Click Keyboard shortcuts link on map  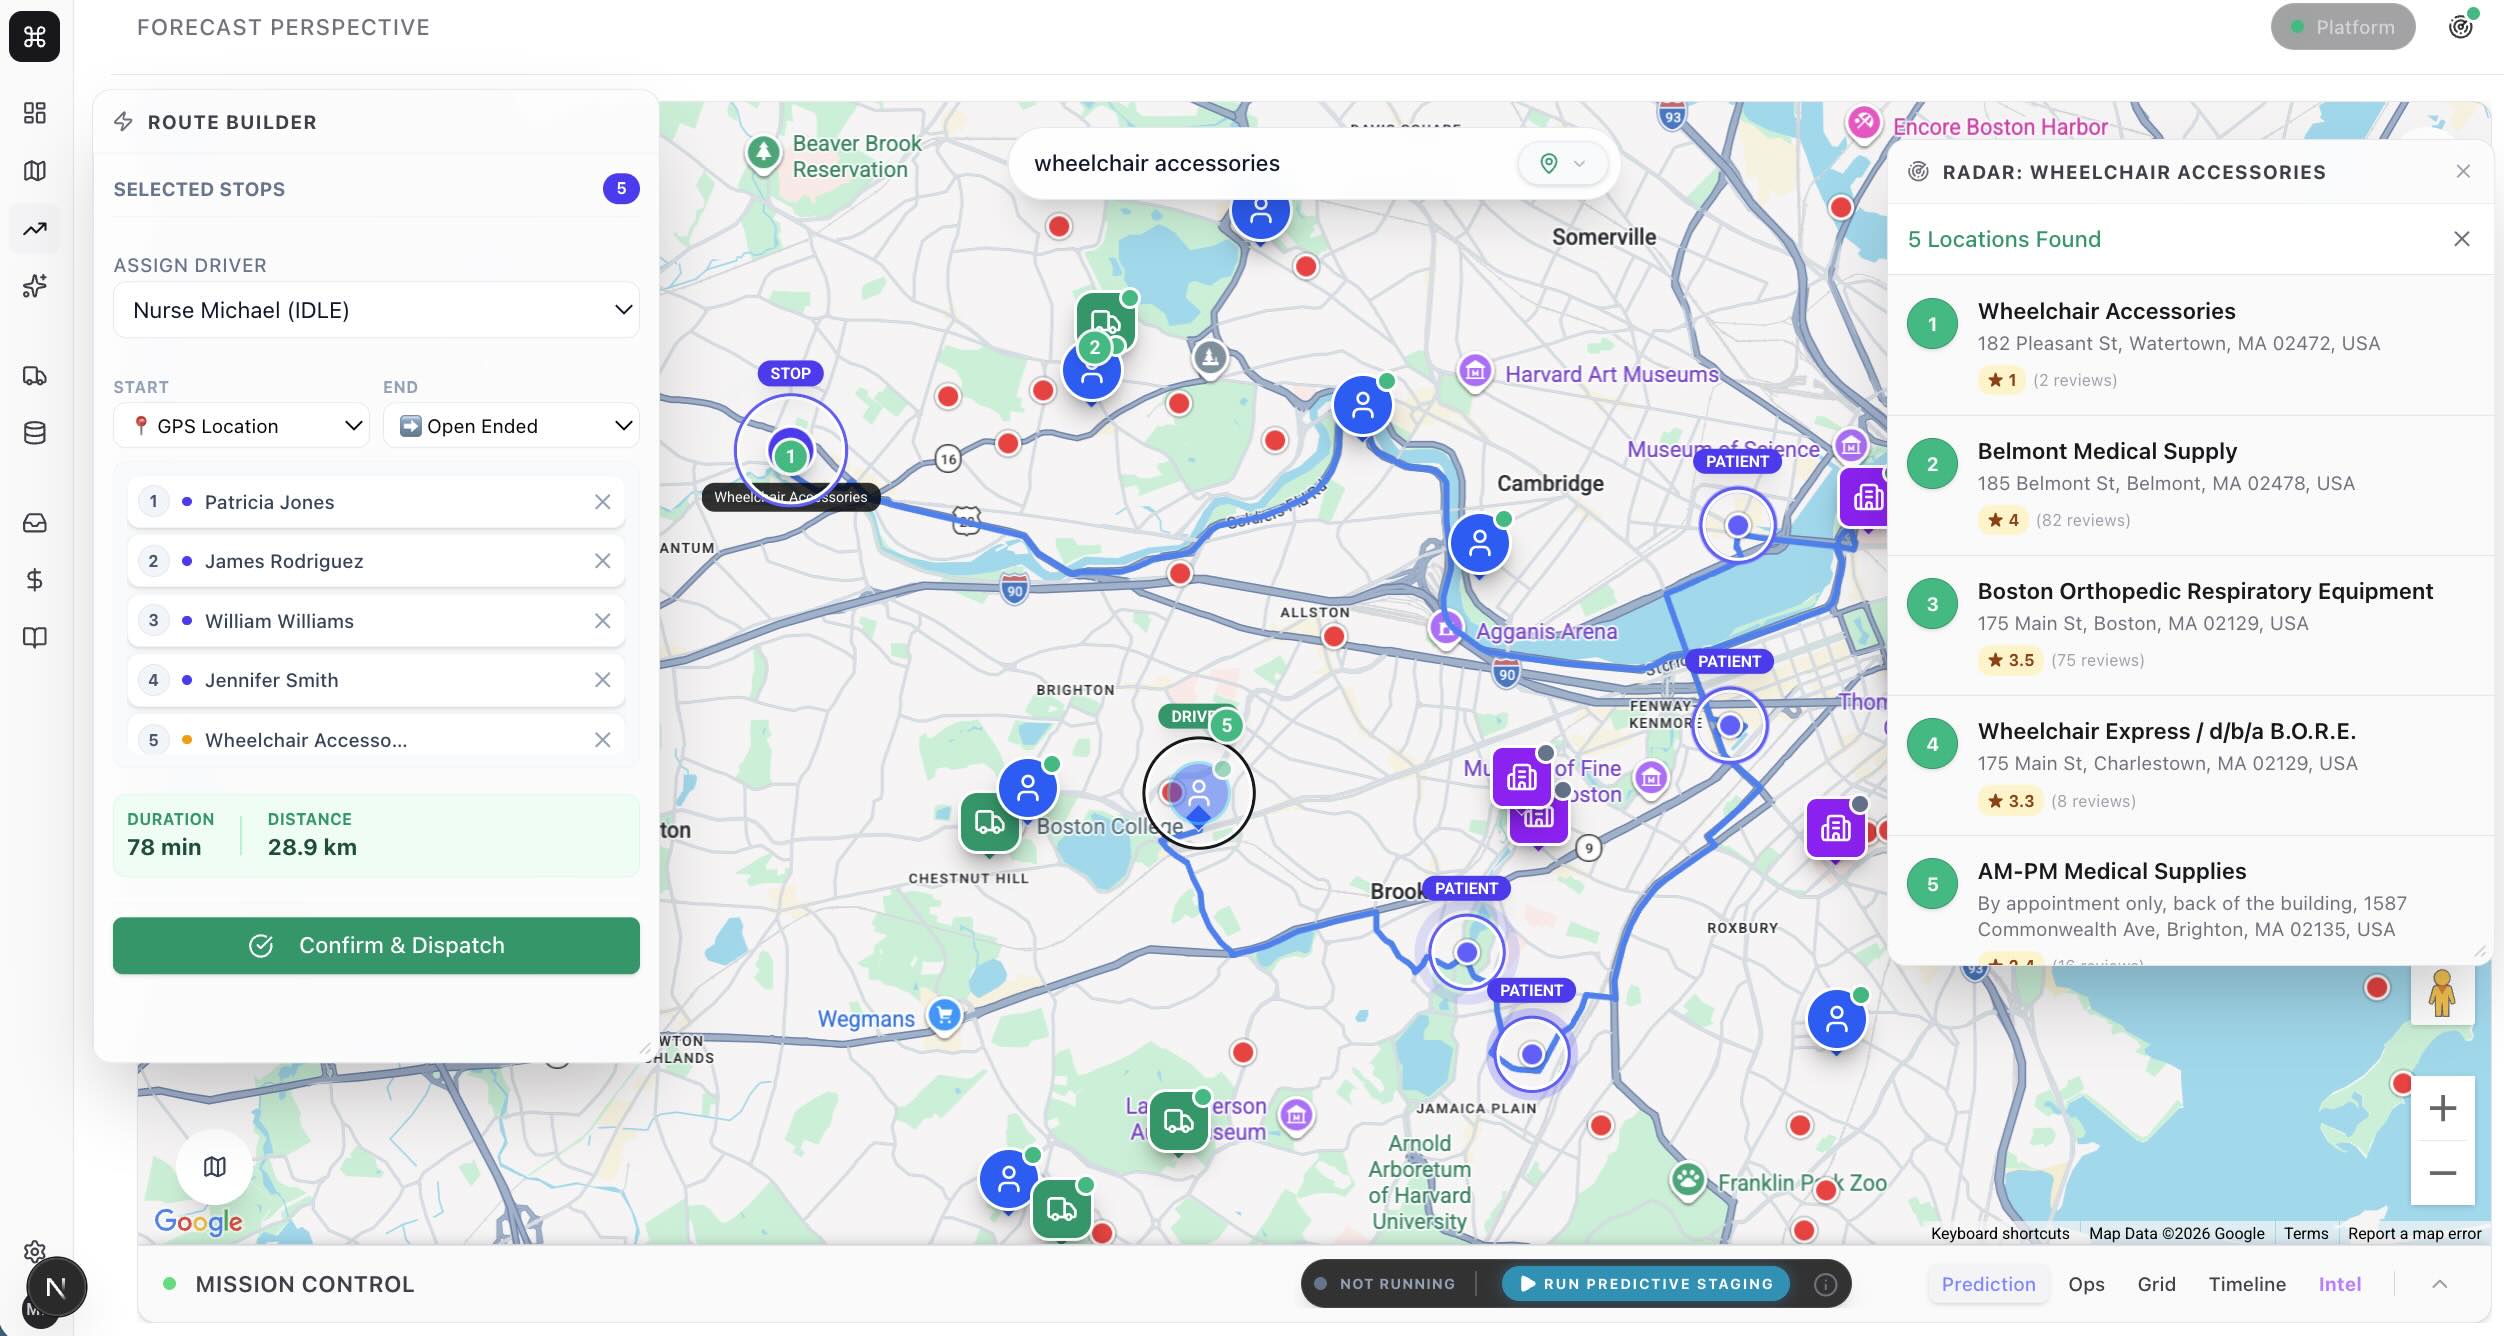1999,1233
